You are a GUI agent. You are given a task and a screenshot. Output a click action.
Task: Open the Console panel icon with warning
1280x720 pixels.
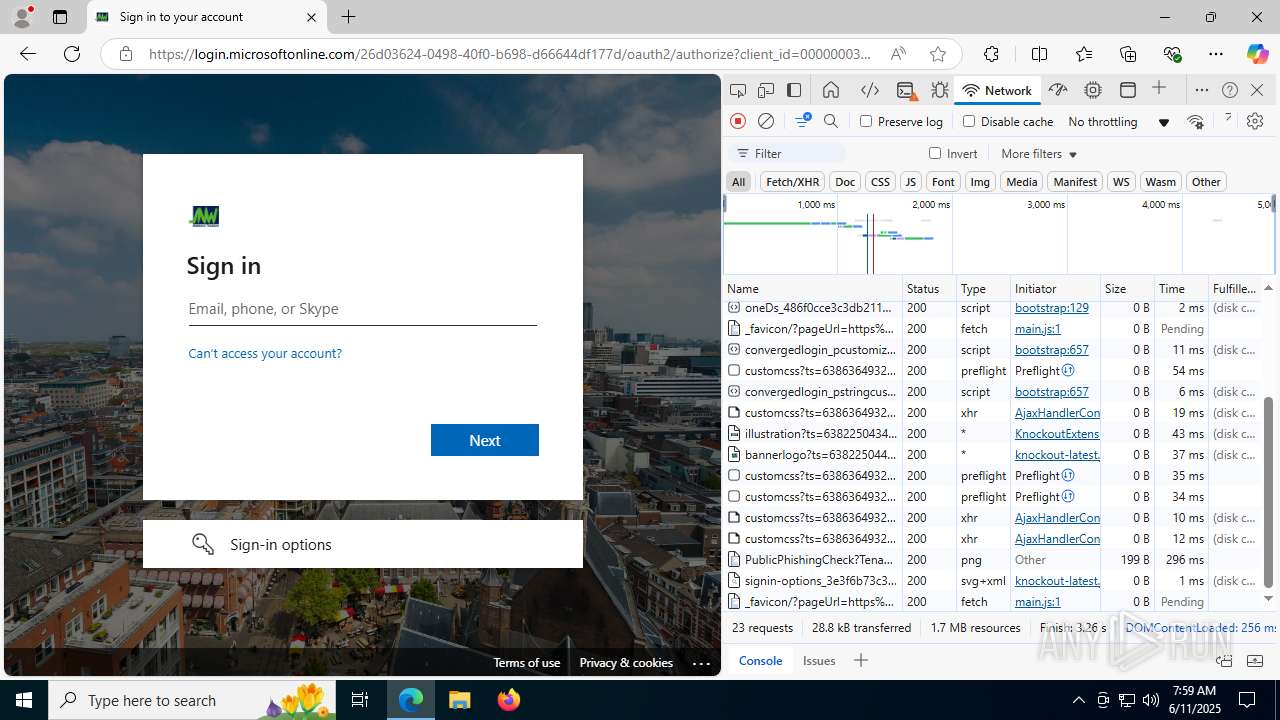point(906,90)
